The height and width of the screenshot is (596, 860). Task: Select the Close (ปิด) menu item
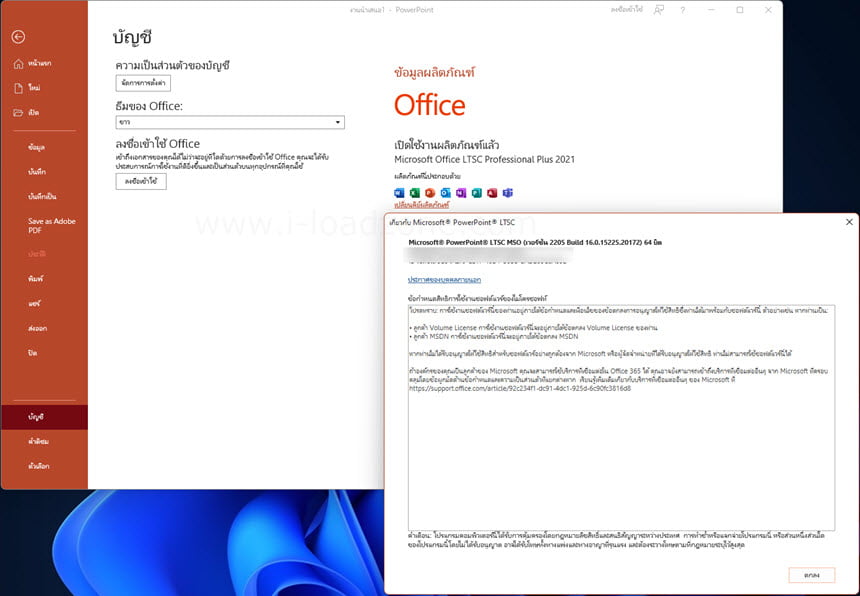[x=32, y=353]
